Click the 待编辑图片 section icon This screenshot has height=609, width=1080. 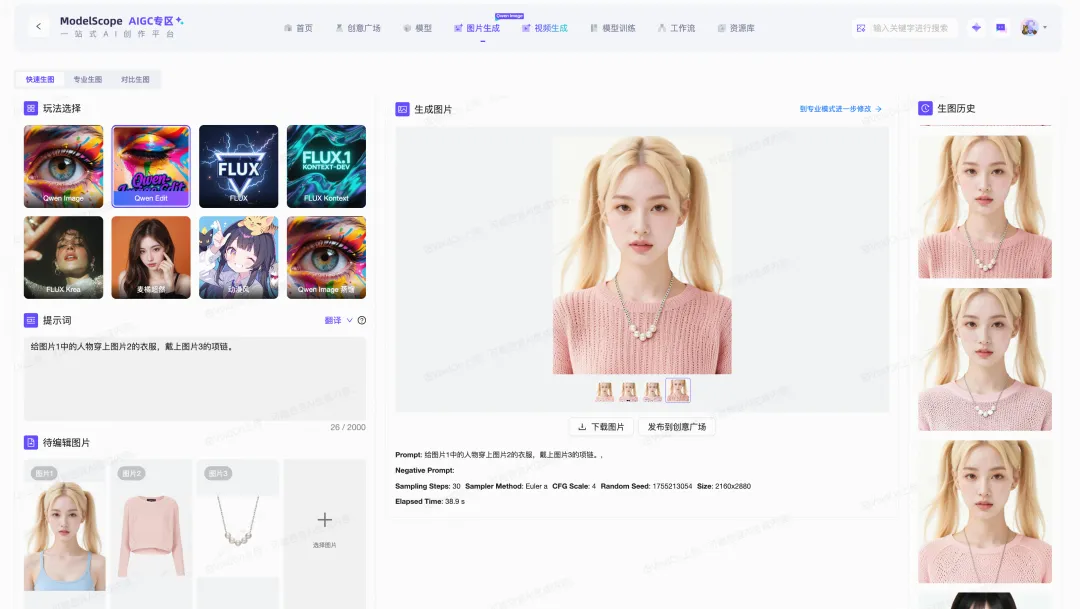pos(31,442)
